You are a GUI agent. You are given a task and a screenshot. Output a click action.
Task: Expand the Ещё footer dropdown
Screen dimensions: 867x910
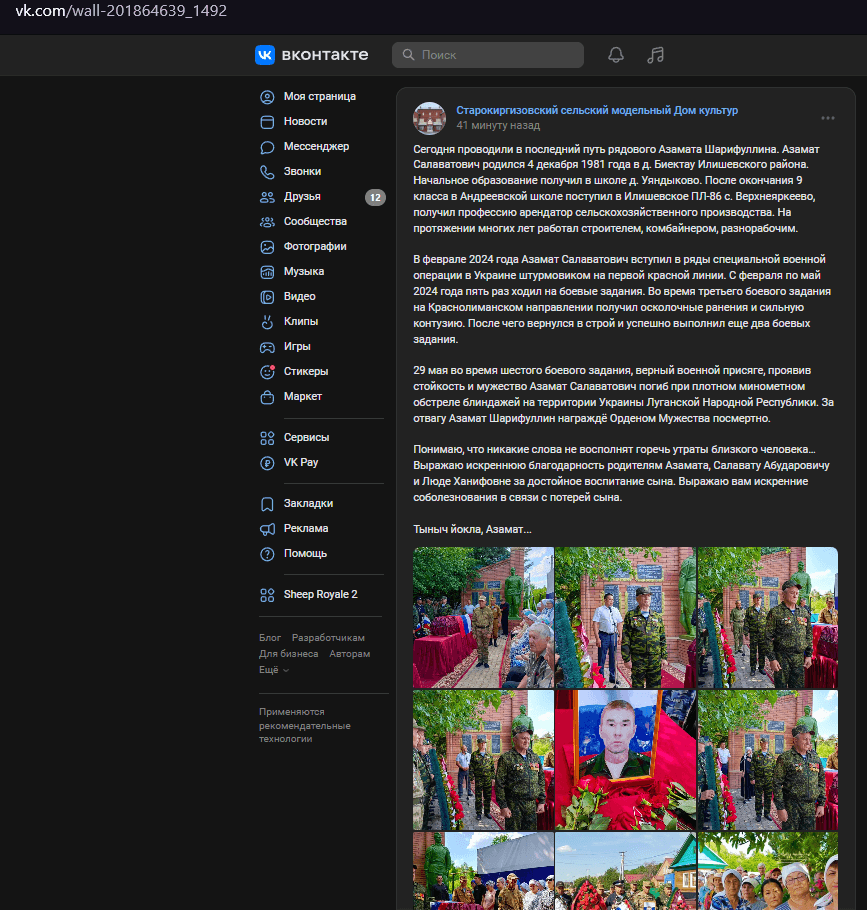coord(273,670)
